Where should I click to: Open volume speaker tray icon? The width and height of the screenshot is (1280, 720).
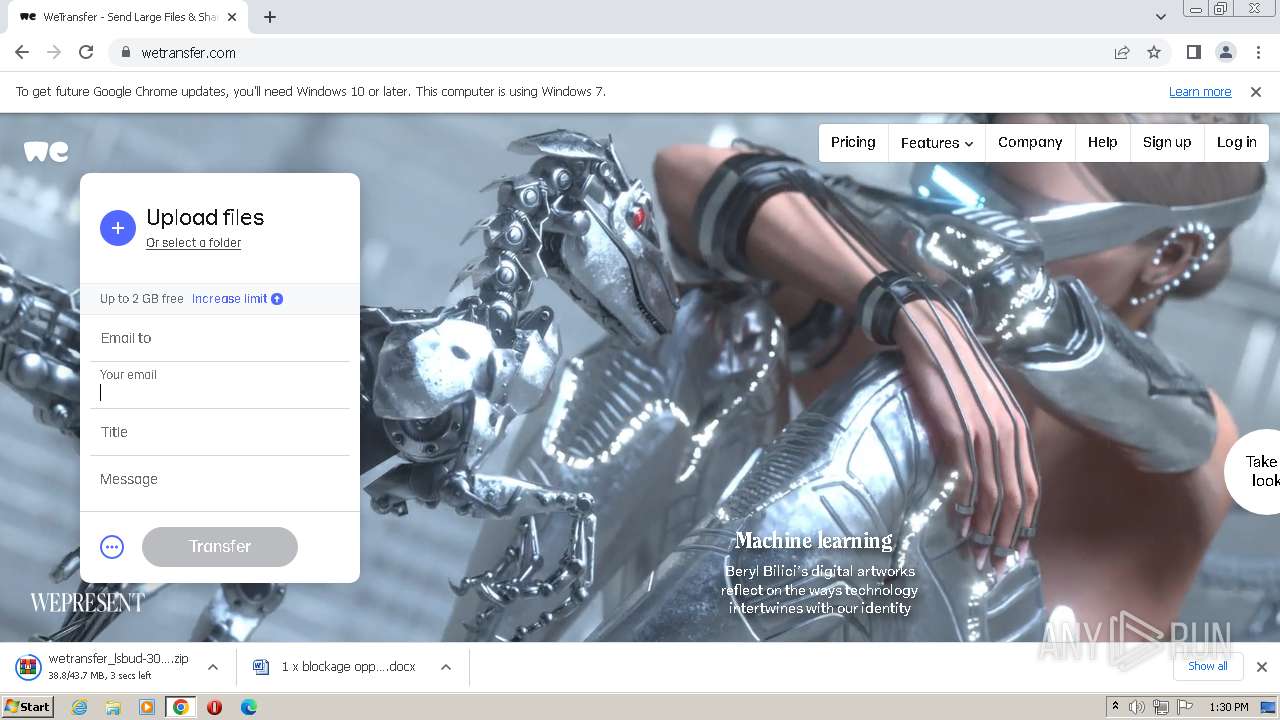[x=1137, y=707]
